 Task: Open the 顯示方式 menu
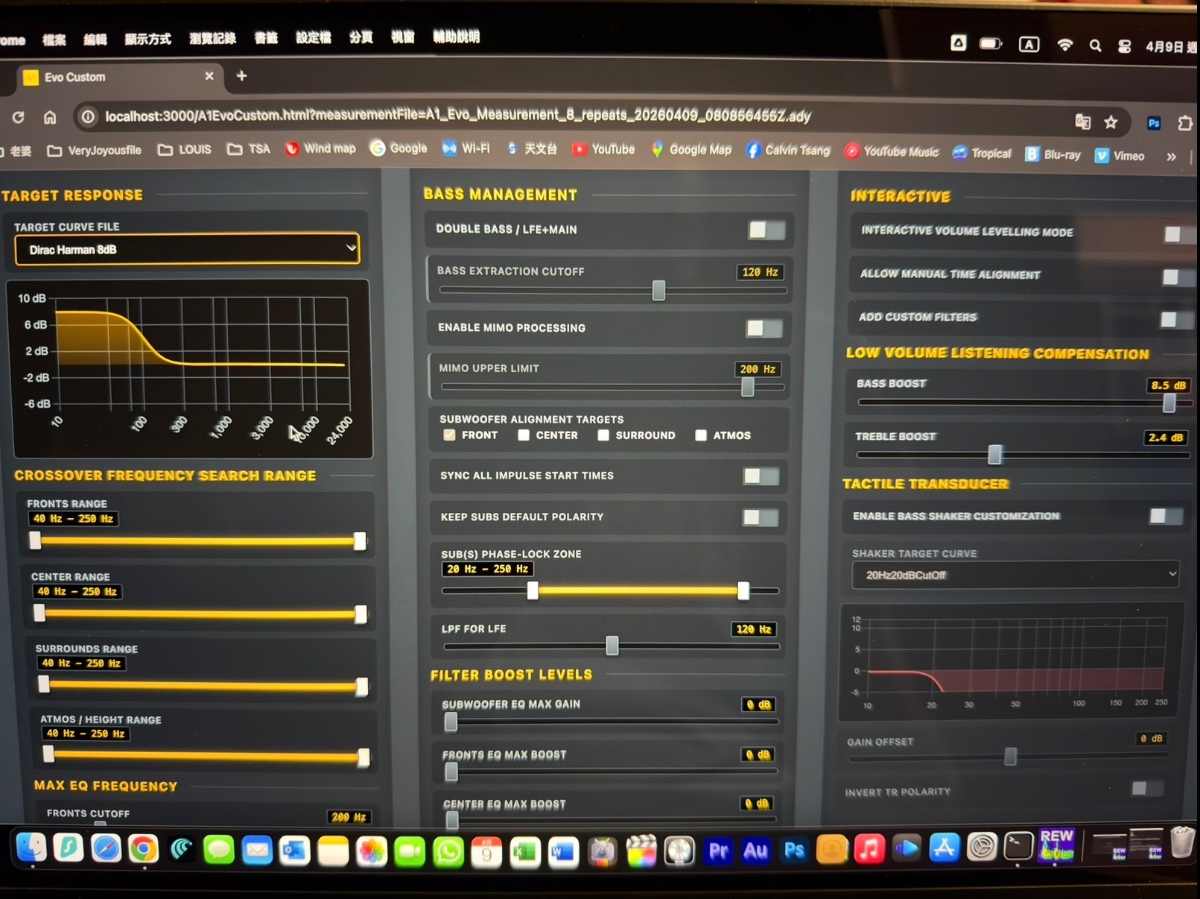click(148, 39)
